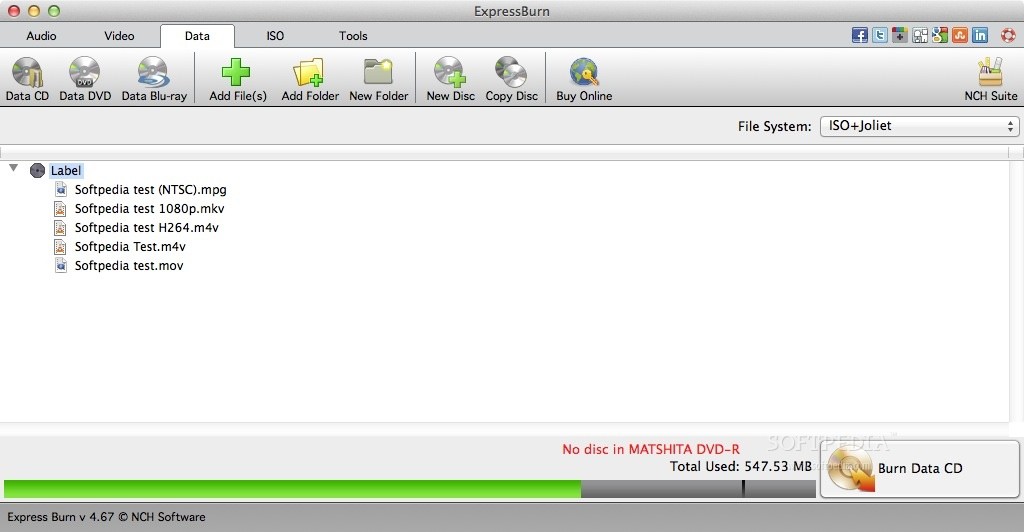The image size is (1024, 532).
Task: Select Softpedia test 1080p.mkv
Action: [150, 208]
